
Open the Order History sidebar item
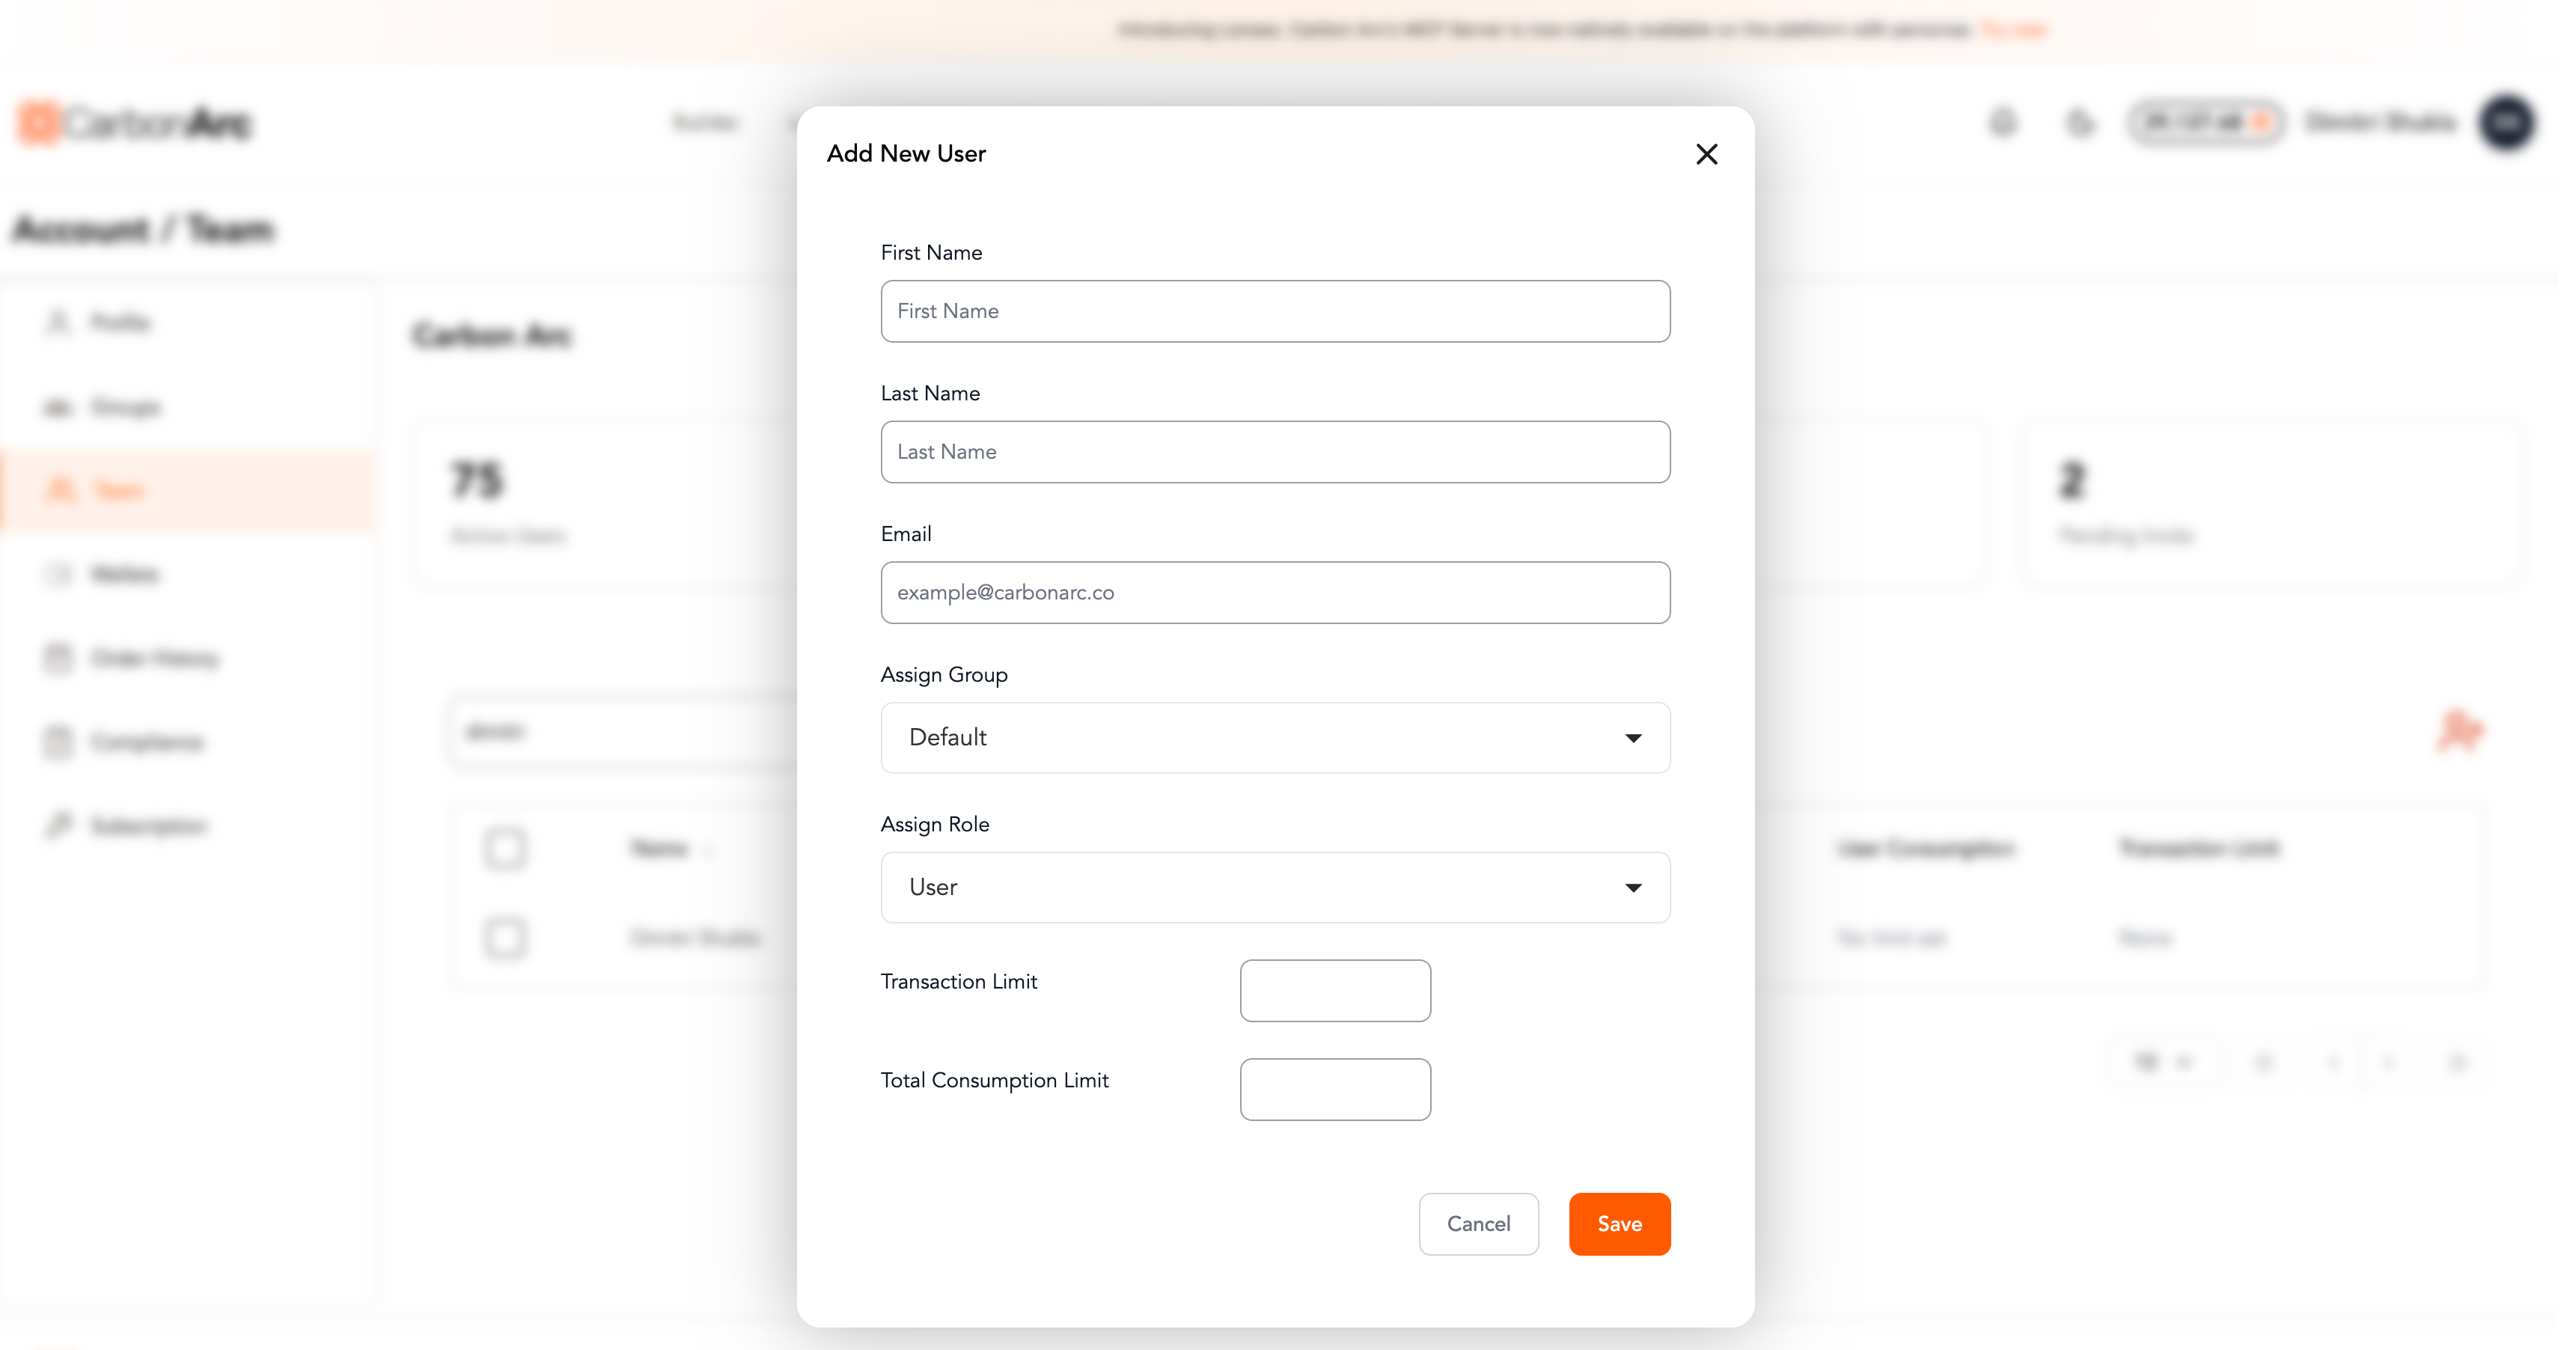(154, 658)
